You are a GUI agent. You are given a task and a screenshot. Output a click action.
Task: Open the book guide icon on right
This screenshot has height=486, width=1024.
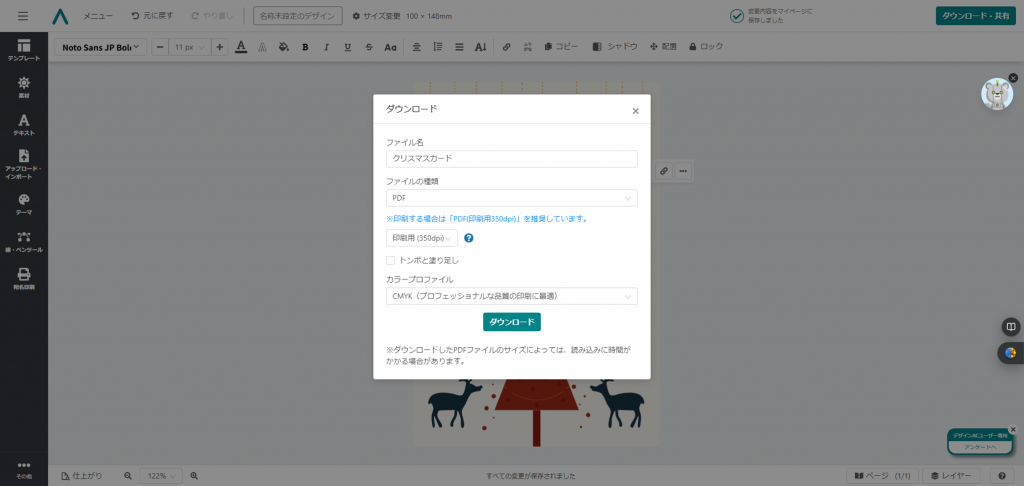point(1010,326)
